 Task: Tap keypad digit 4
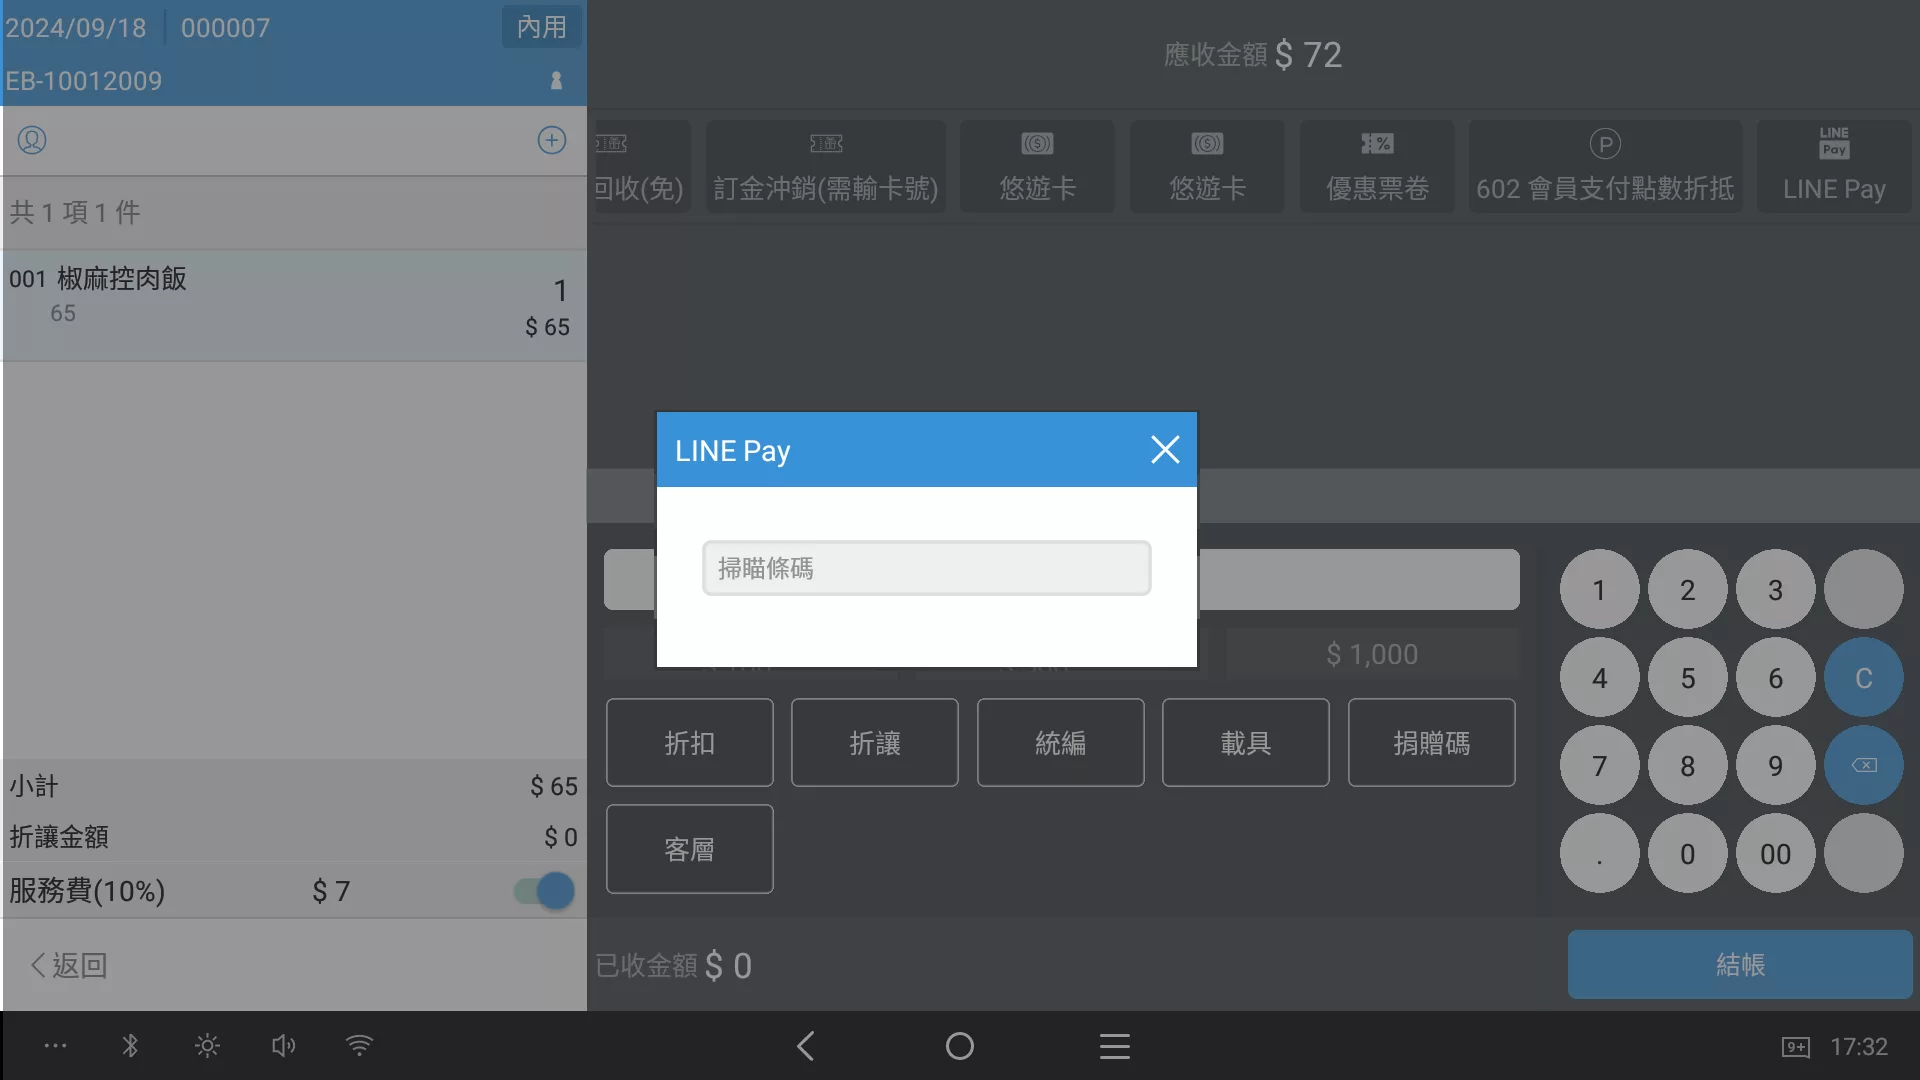[x=1599, y=678]
